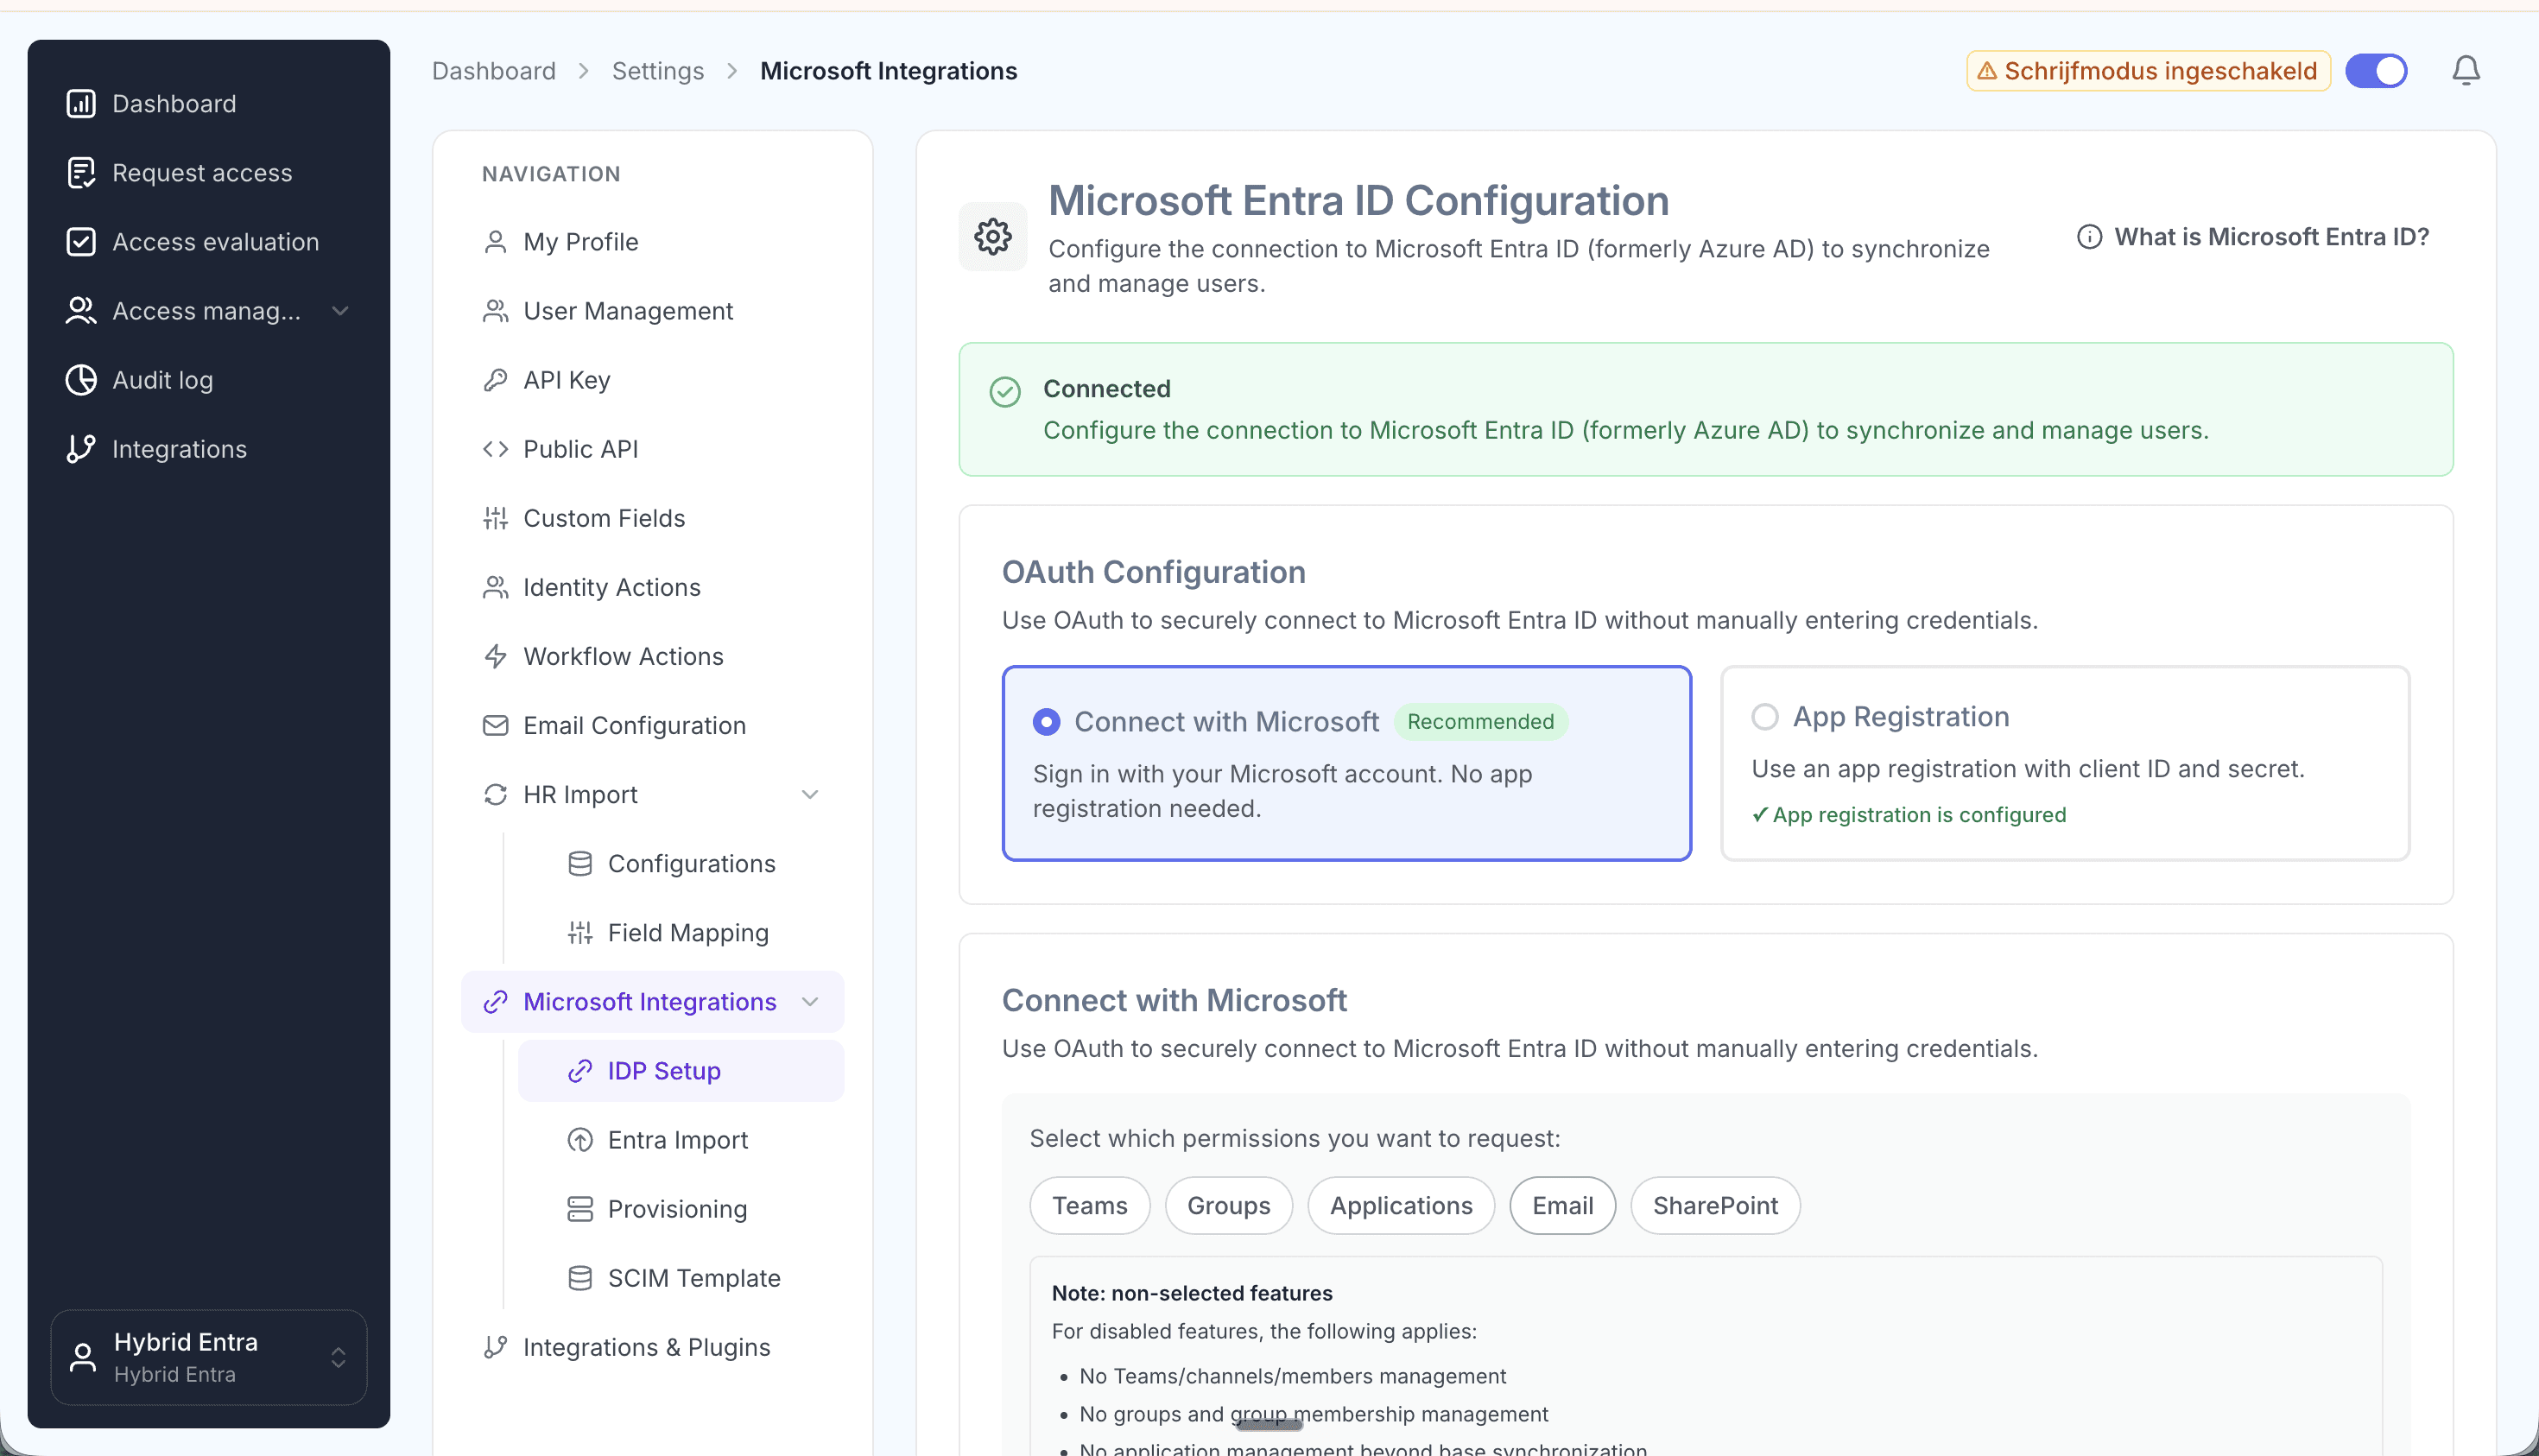This screenshot has height=1456, width=2539.
Task: Go to Dashboard via breadcrumb
Action: coord(493,70)
